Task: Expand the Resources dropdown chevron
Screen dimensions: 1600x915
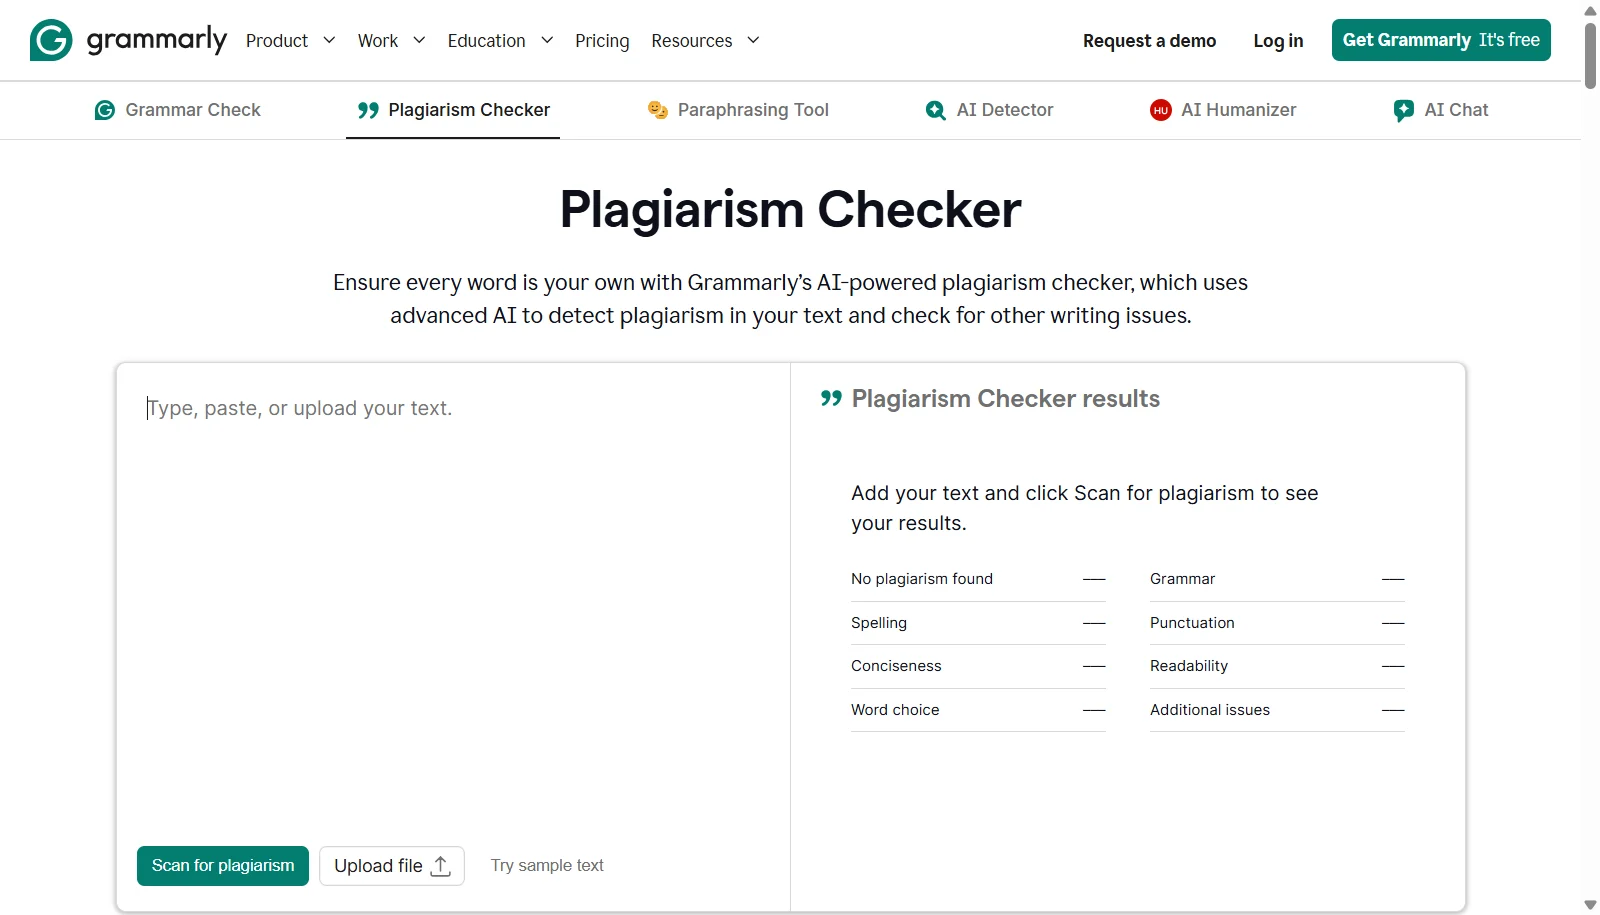Action: coord(753,40)
